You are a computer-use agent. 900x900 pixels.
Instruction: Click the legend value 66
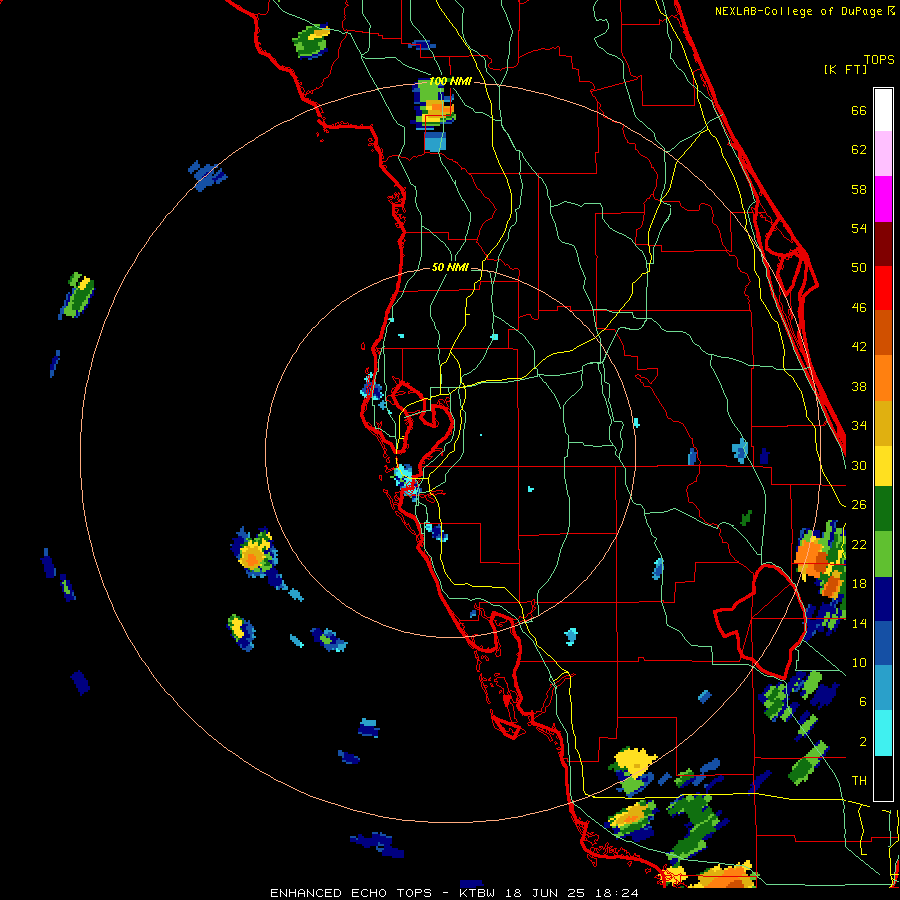point(859,111)
